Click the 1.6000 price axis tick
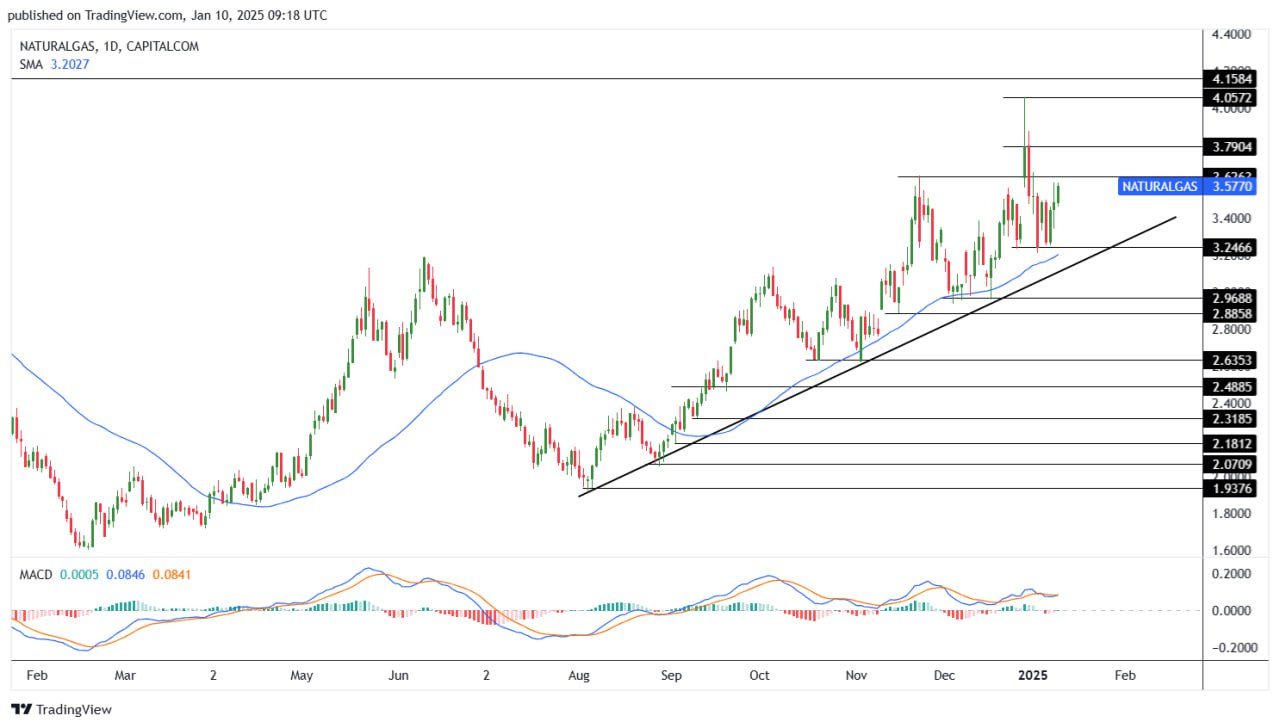1280x728 pixels. point(1231,551)
